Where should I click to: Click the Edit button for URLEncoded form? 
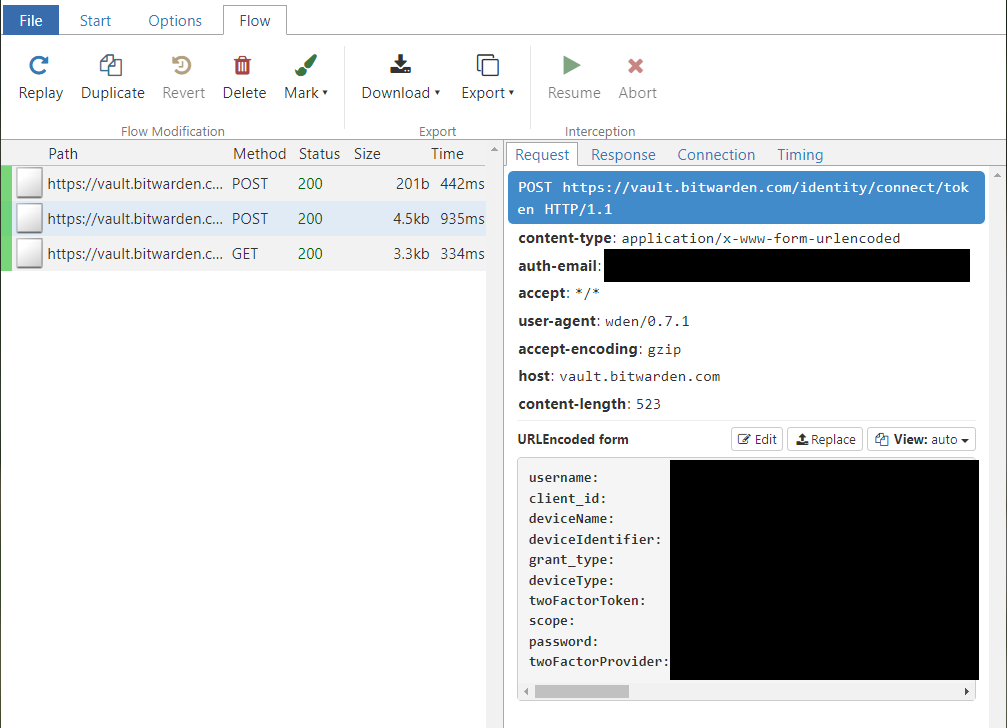point(757,439)
